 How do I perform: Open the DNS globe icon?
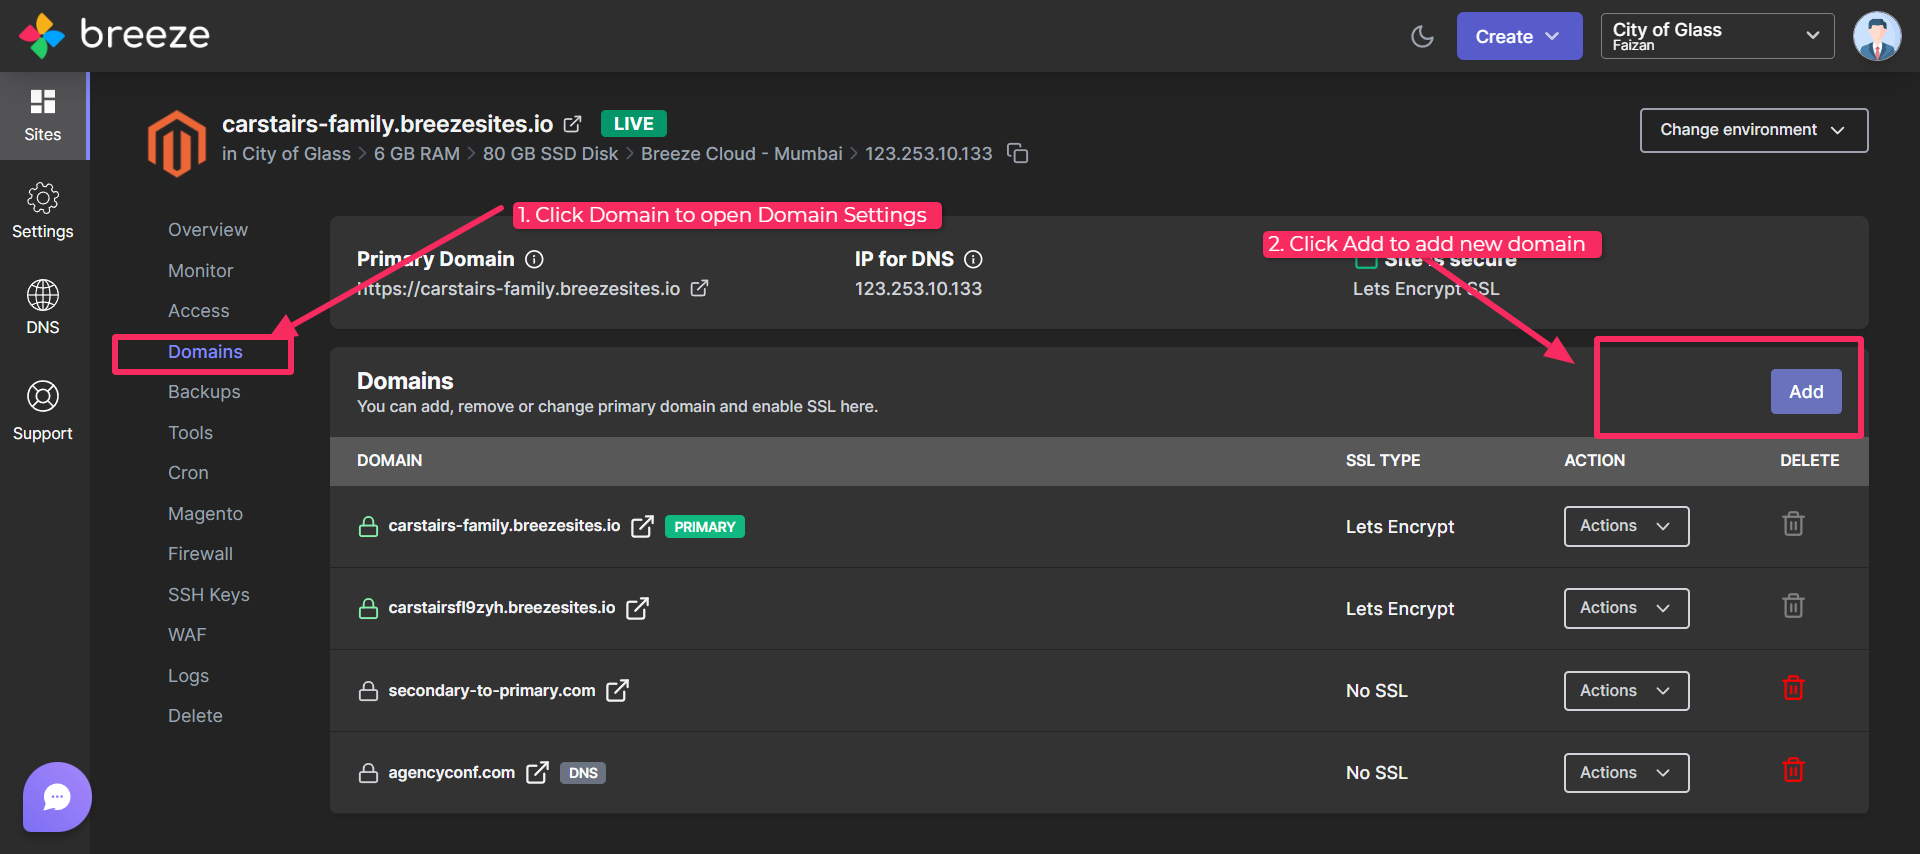(x=43, y=295)
